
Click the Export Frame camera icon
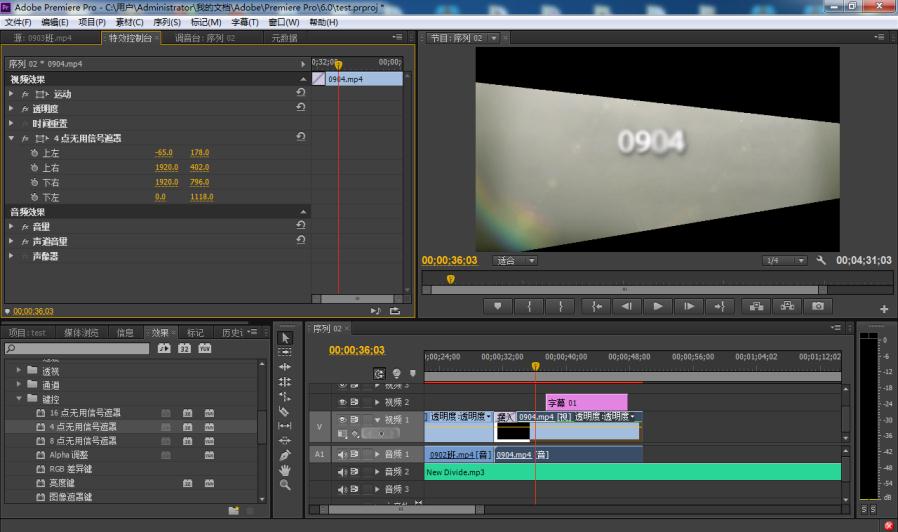818,306
